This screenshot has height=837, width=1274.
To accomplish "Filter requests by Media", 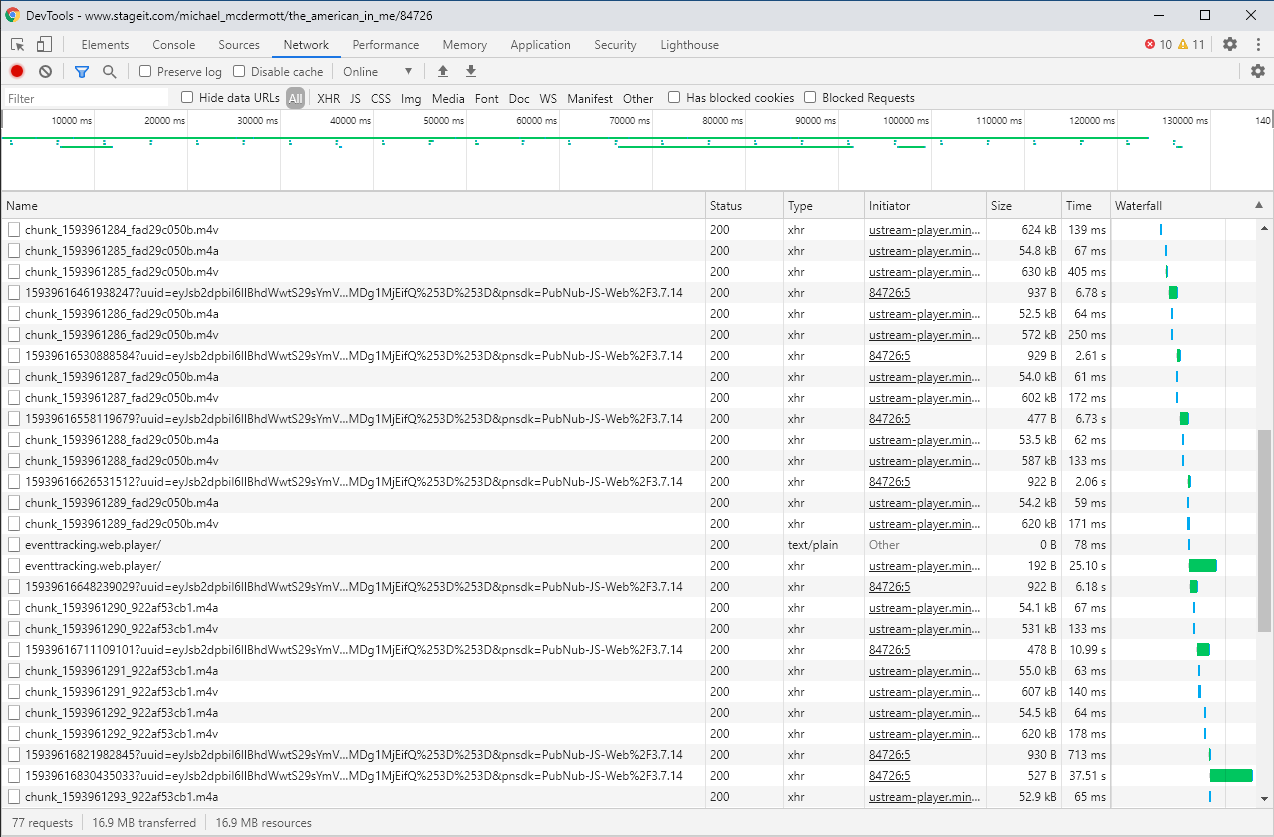I will 448,98.
